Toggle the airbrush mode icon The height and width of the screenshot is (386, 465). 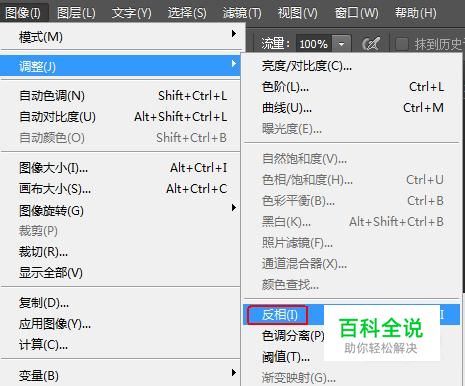point(371,44)
